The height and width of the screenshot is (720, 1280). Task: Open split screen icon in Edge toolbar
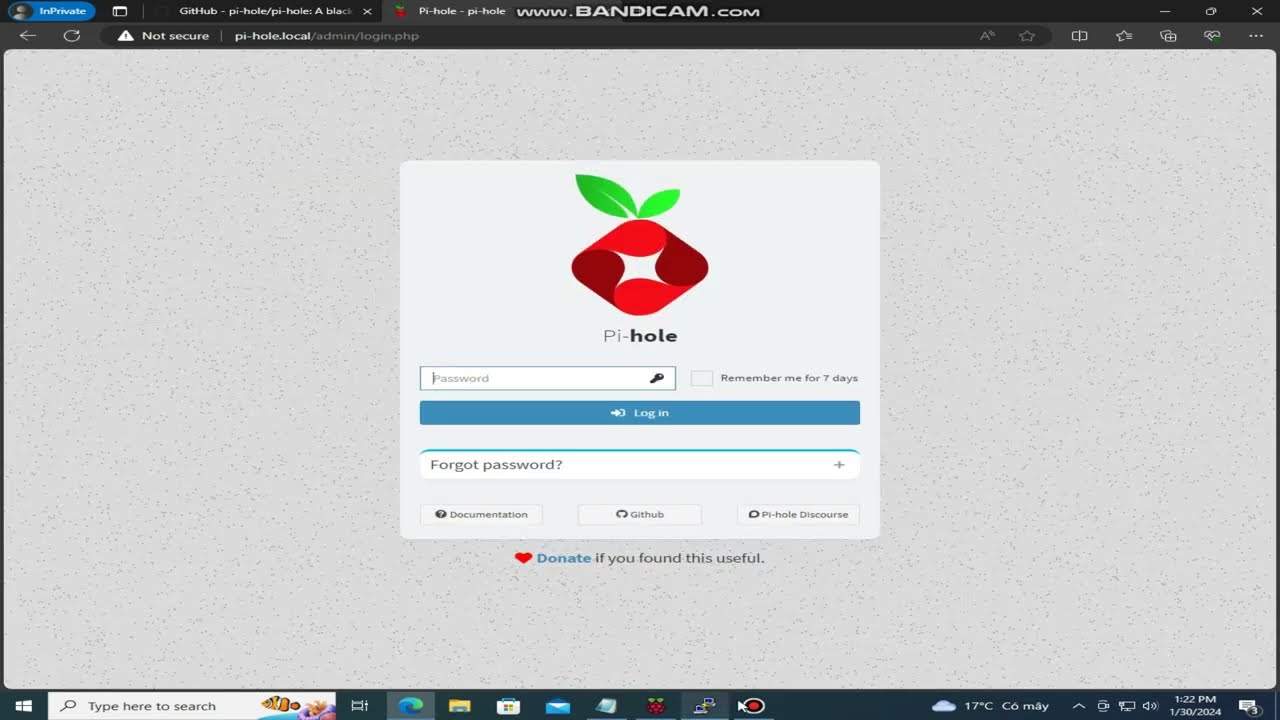pyautogui.click(x=1080, y=36)
